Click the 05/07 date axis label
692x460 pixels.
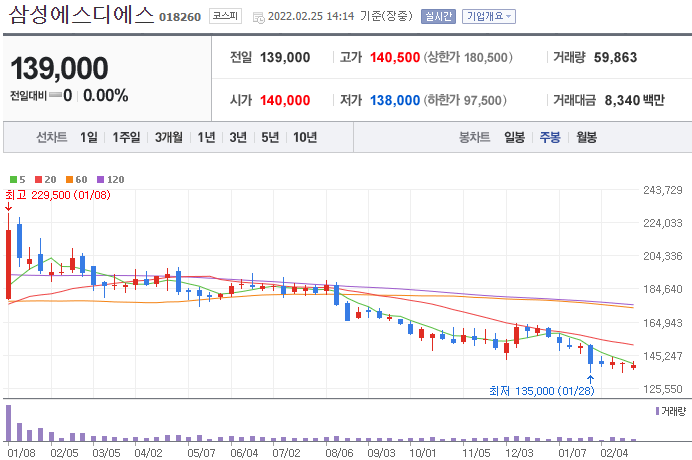coord(201,453)
